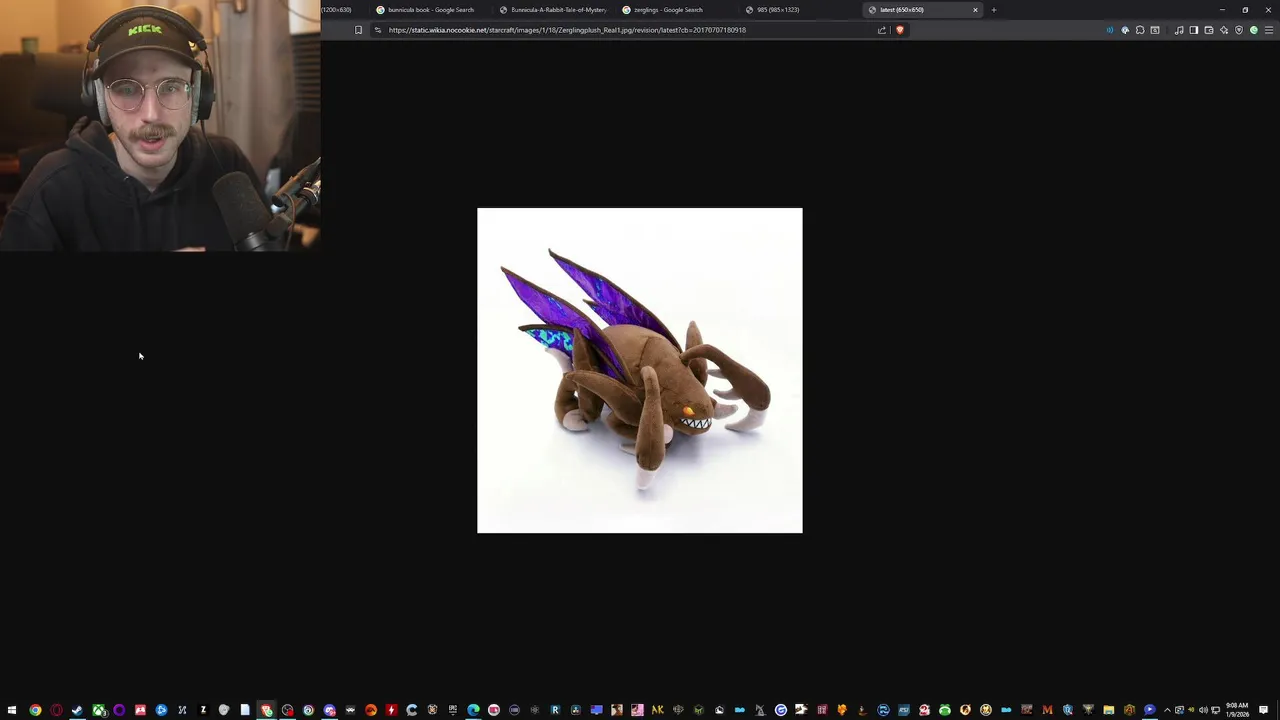
Task: Open the 'AK' taskbar icon
Action: [x=657, y=710]
